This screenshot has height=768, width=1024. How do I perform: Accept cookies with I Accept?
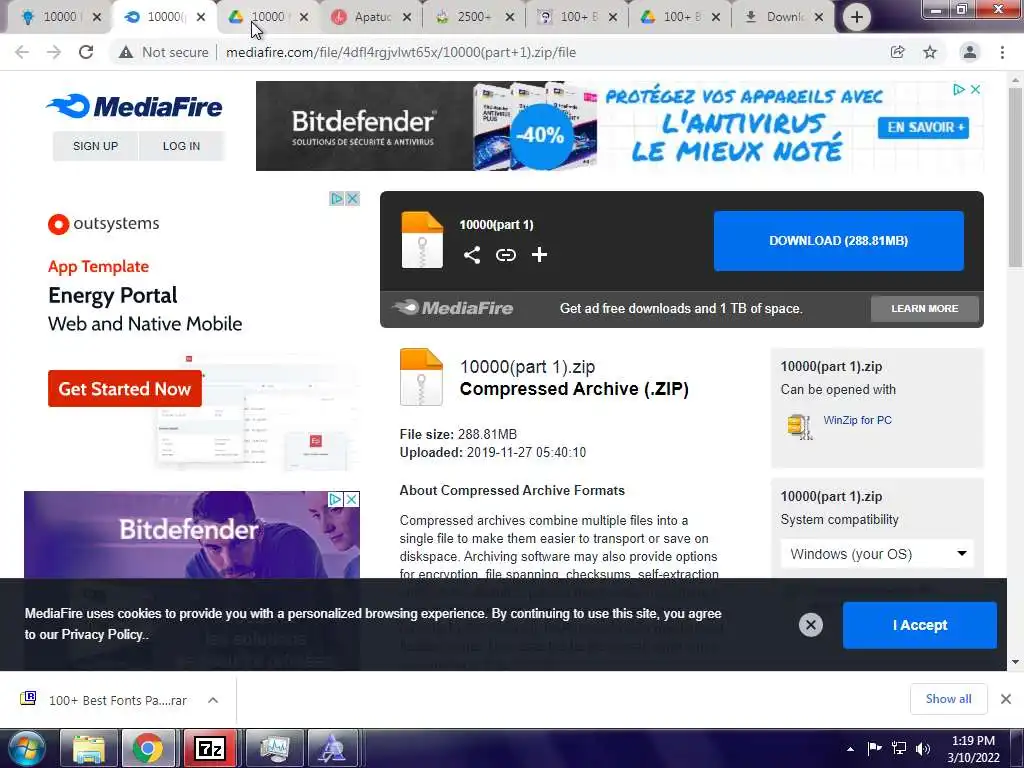(920, 625)
